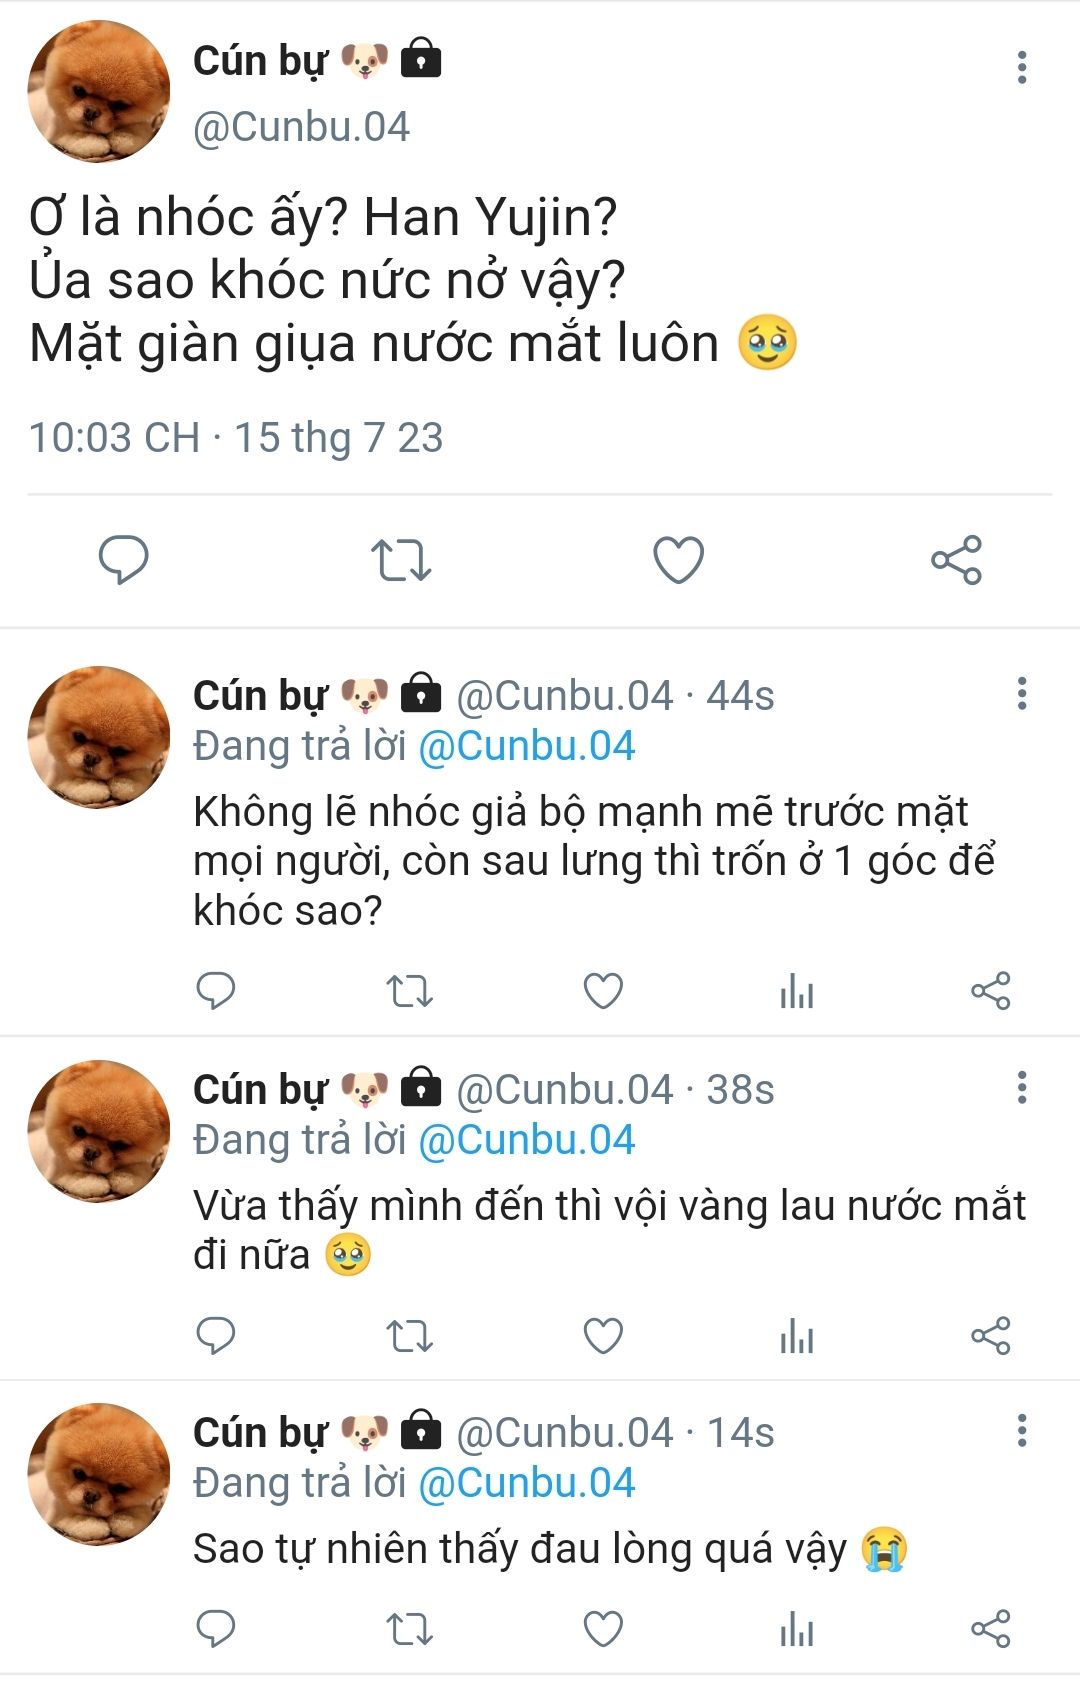This screenshot has width=1080, height=1682.
Task: Reply to the main Han Yujin tweet
Action: point(123,559)
